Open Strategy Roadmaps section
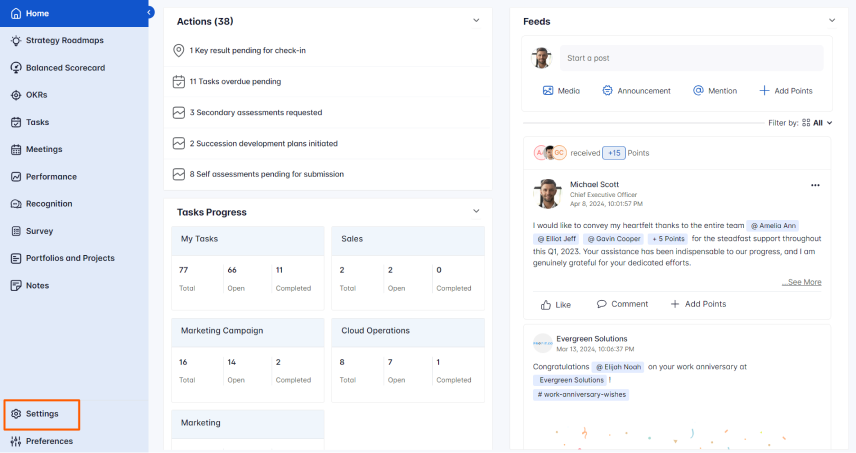856x453 pixels. click(64, 40)
